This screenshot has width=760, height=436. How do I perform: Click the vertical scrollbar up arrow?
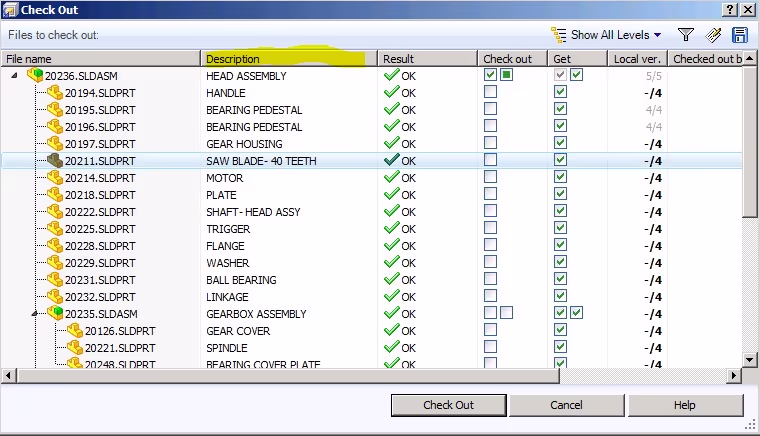(750, 58)
